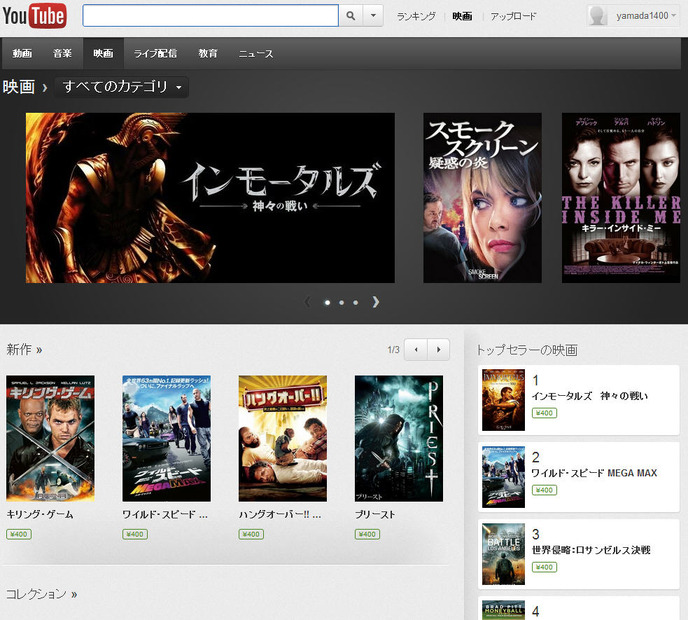Screen dimensions: 688x620
Task: Open the コレクション section link
Action: click(x=42, y=594)
